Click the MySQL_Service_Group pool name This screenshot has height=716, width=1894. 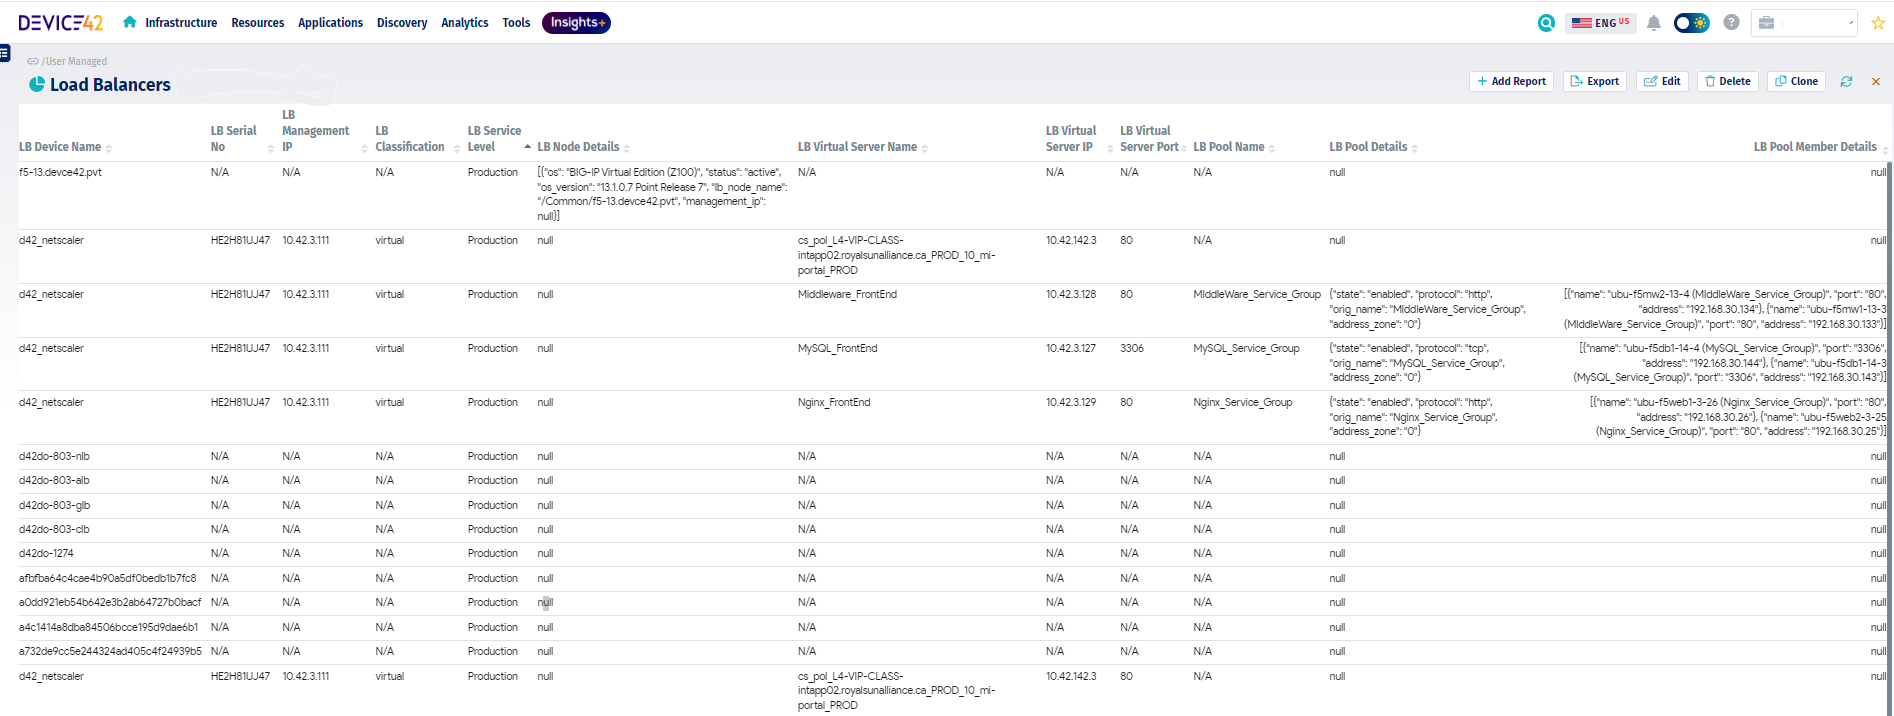point(1246,348)
